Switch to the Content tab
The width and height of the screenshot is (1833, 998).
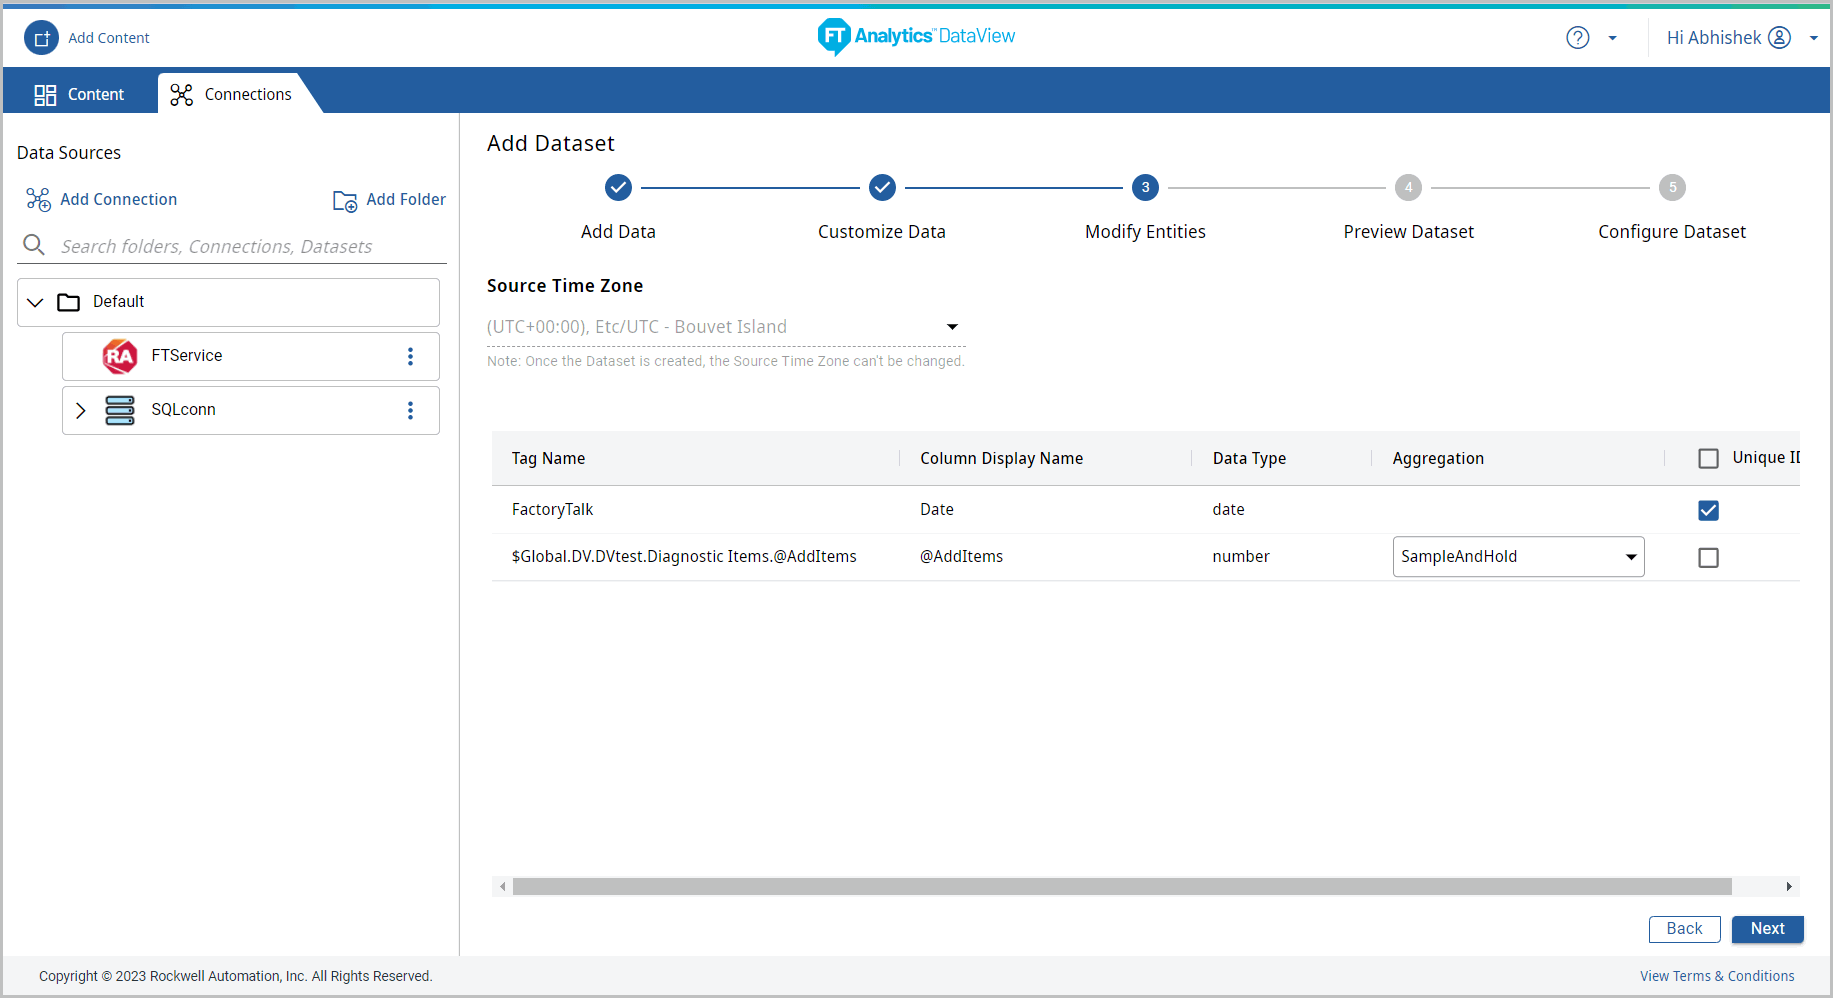80,94
